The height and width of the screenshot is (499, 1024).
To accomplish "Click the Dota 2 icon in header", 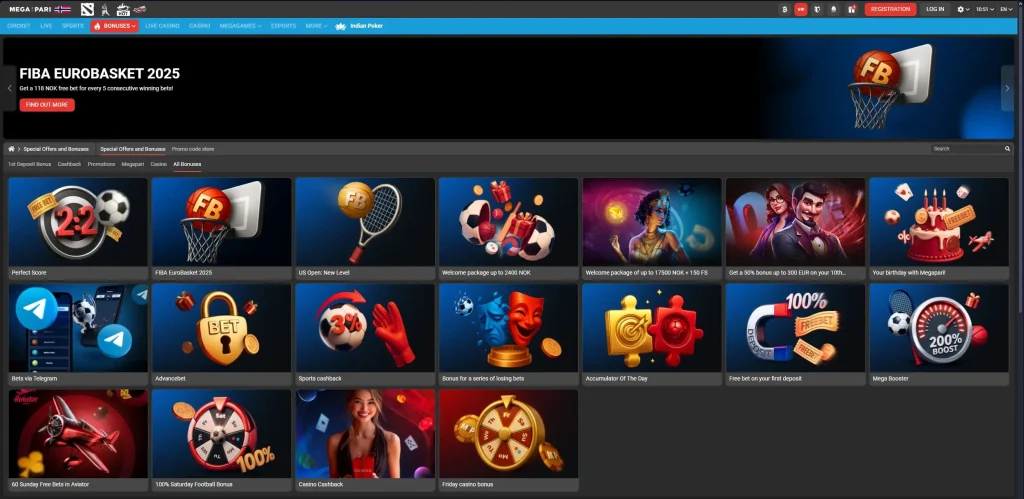I will click(x=88, y=9).
